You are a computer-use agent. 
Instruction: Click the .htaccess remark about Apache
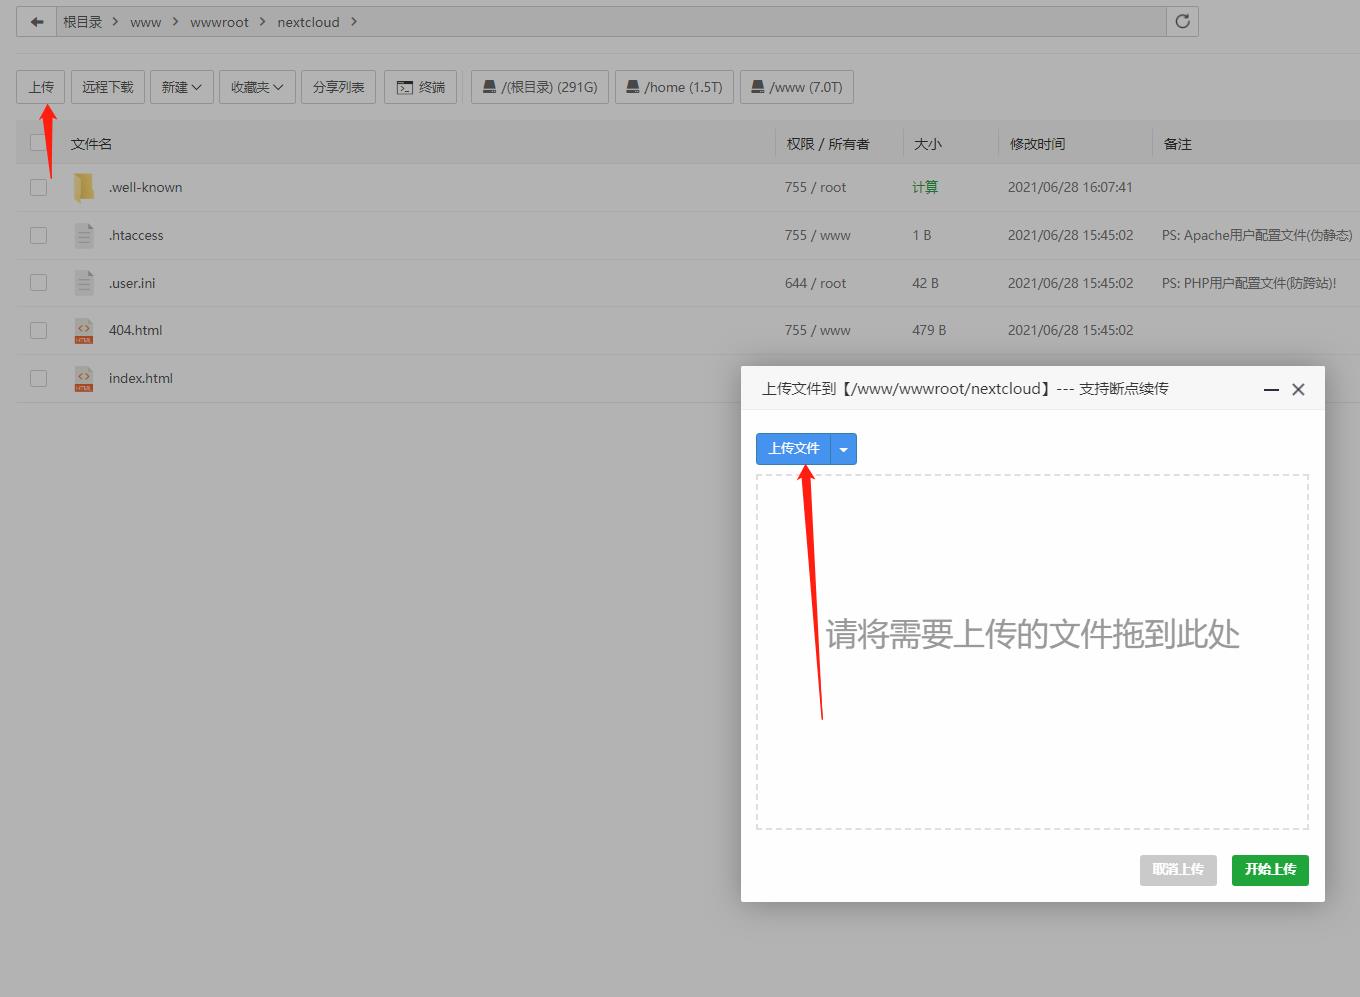tap(1257, 235)
